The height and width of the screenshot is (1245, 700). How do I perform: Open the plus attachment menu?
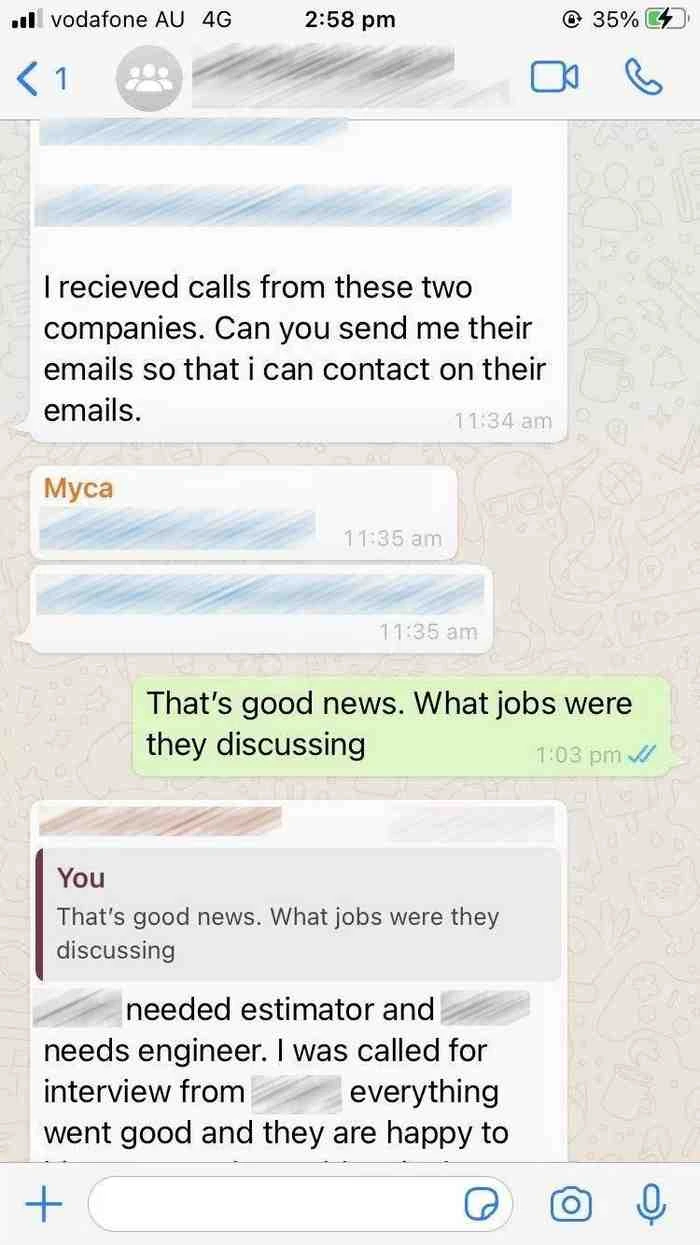pyautogui.click(x=42, y=1204)
